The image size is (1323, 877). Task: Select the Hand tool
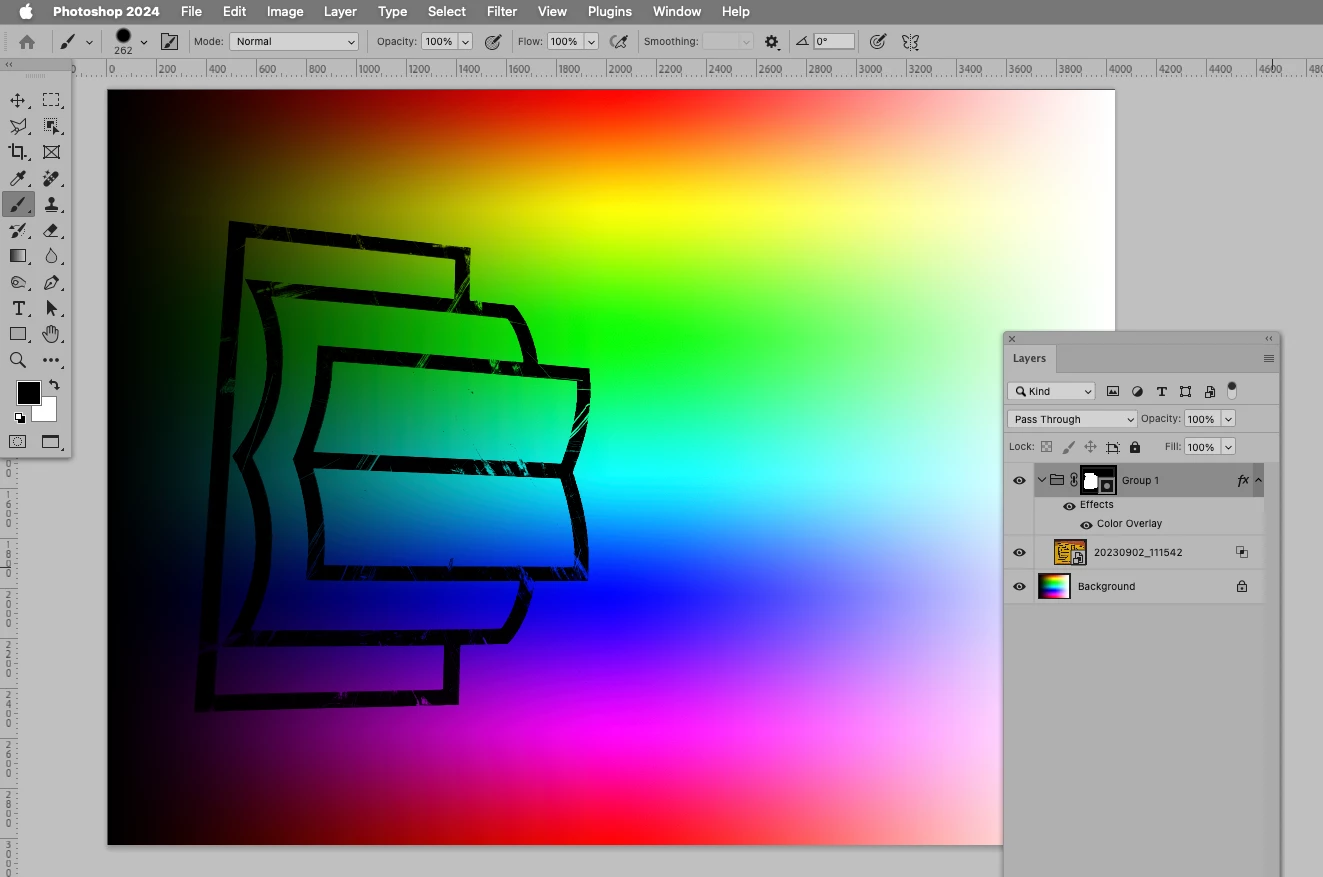[x=51, y=334]
